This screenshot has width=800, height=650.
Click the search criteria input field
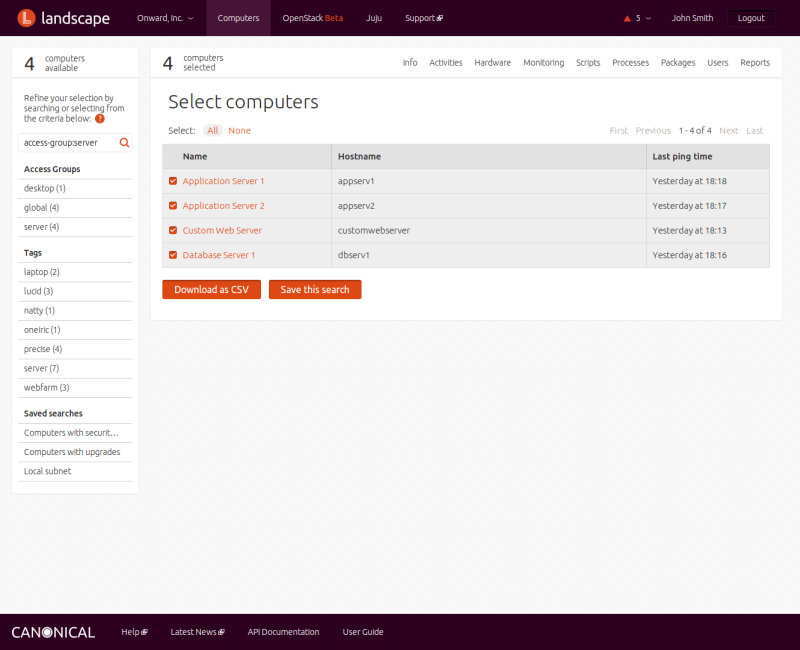[68, 143]
